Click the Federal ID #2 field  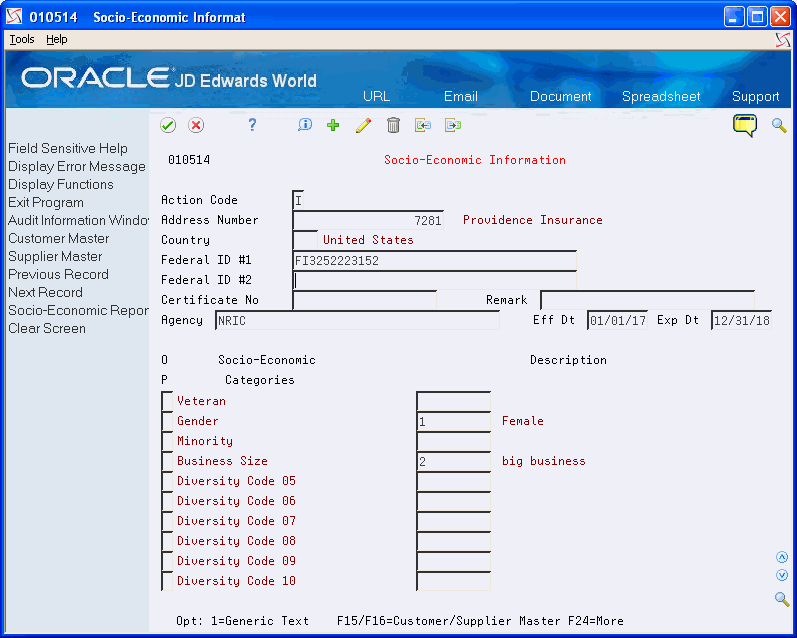[x=435, y=280]
